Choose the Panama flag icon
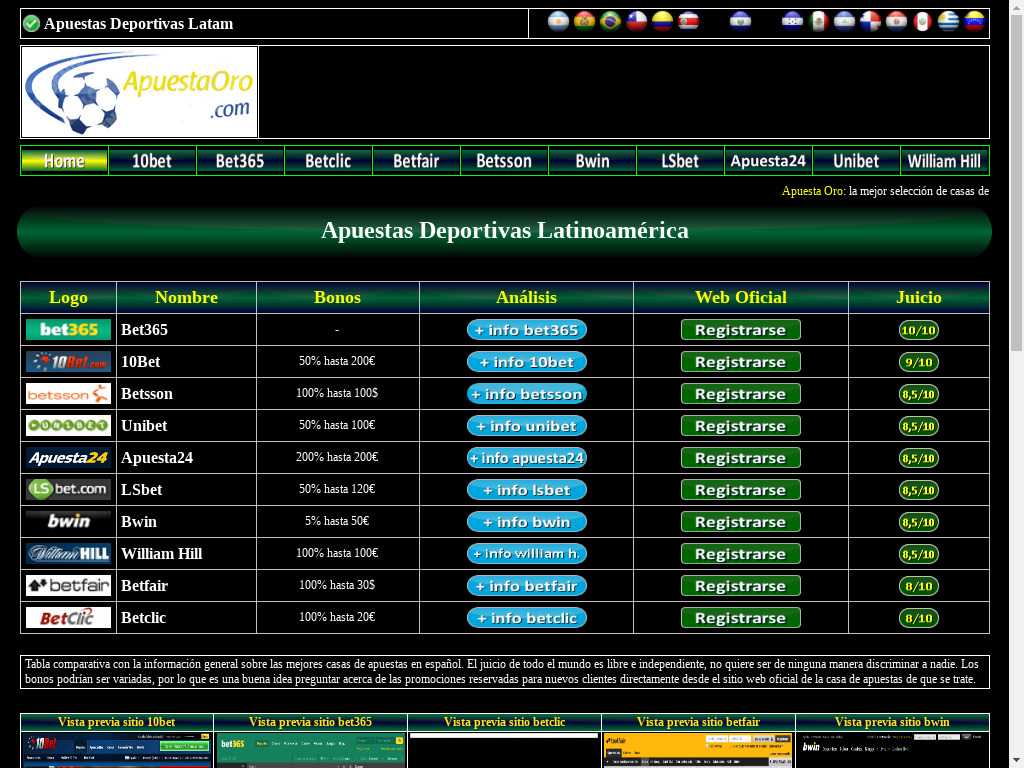The width and height of the screenshot is (1024, 768). click(870, 22)
